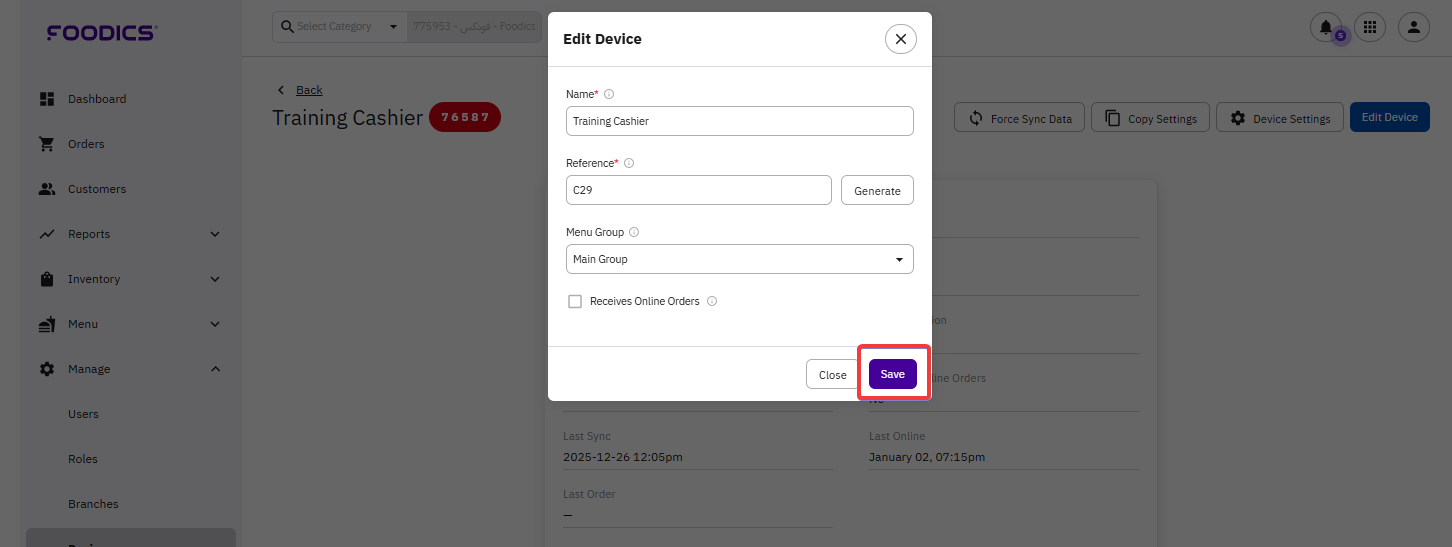Close the Edit Device dialog with X
Screen dimensions: 1452x547
[x=901, y=39]
